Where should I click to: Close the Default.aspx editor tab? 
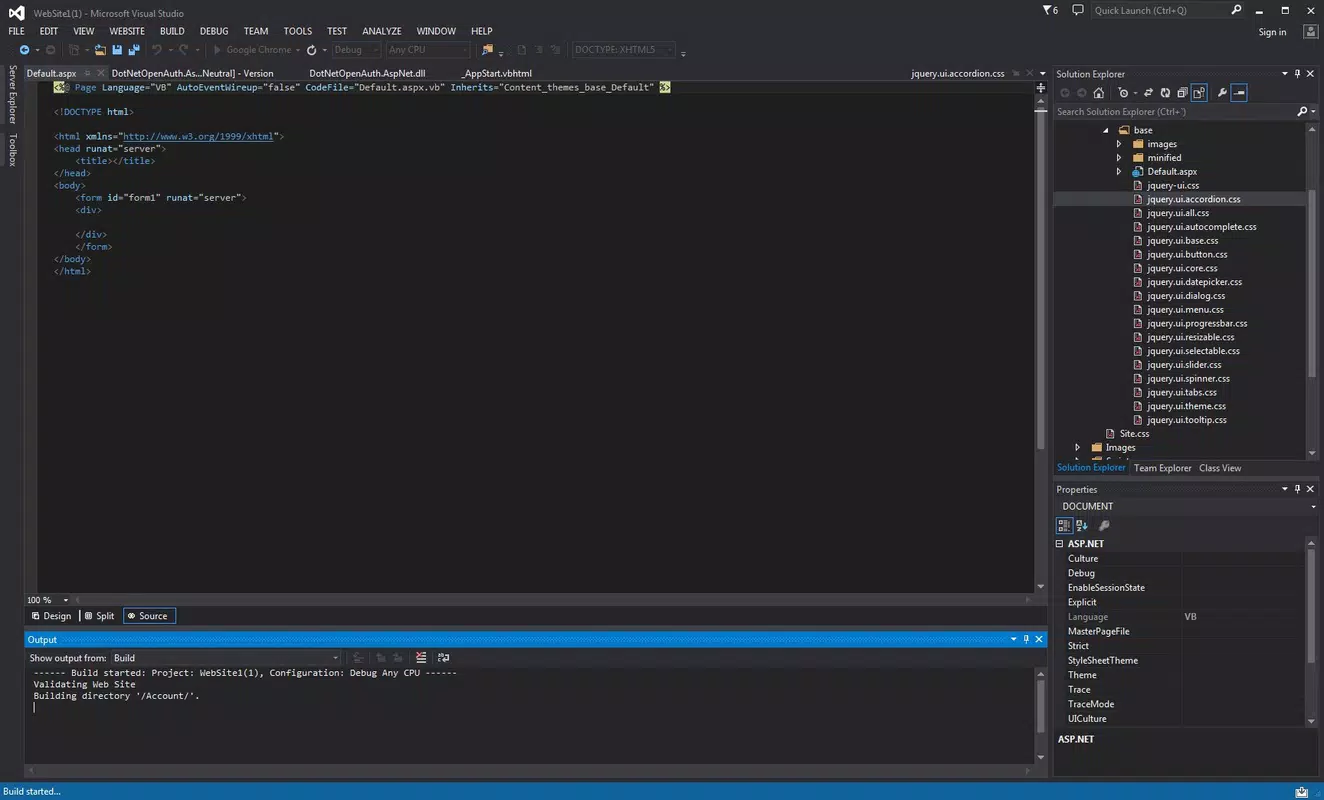pos(101,74)
